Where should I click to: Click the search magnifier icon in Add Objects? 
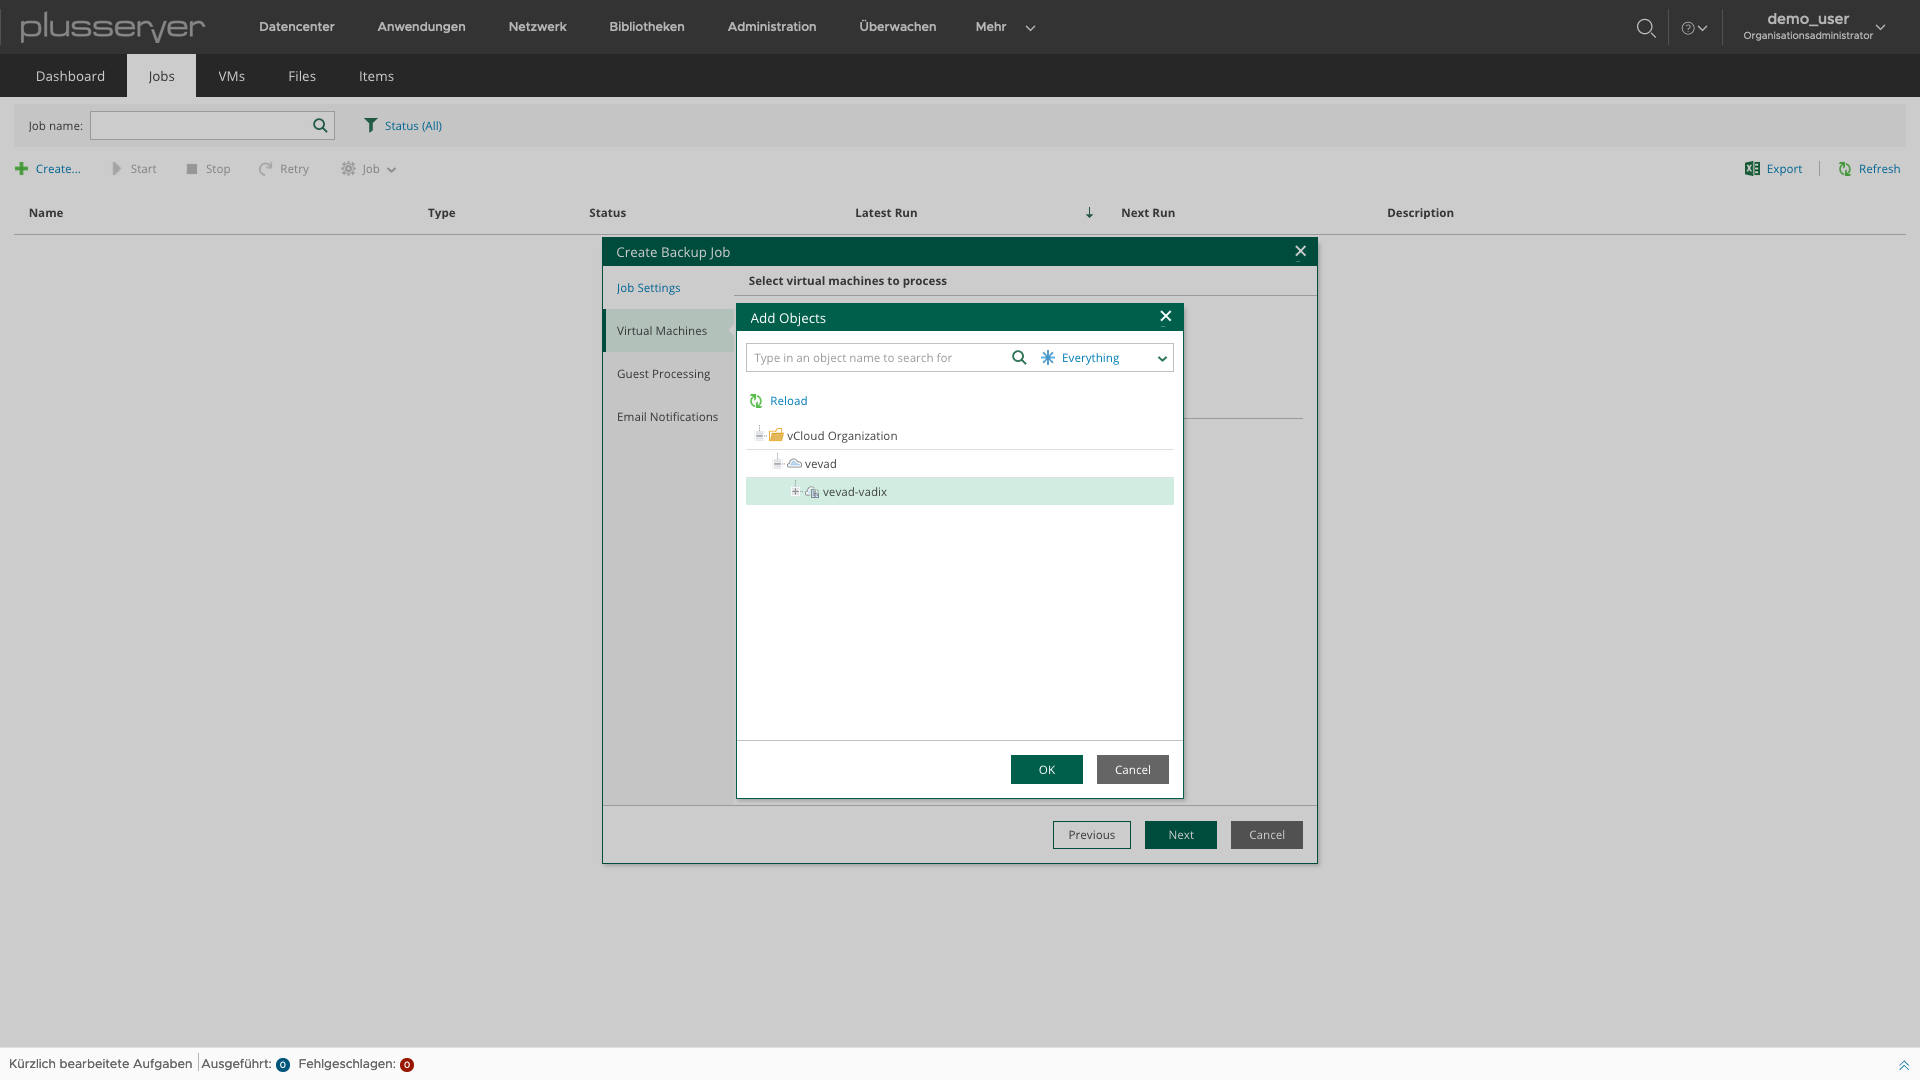coord(1019,357)
